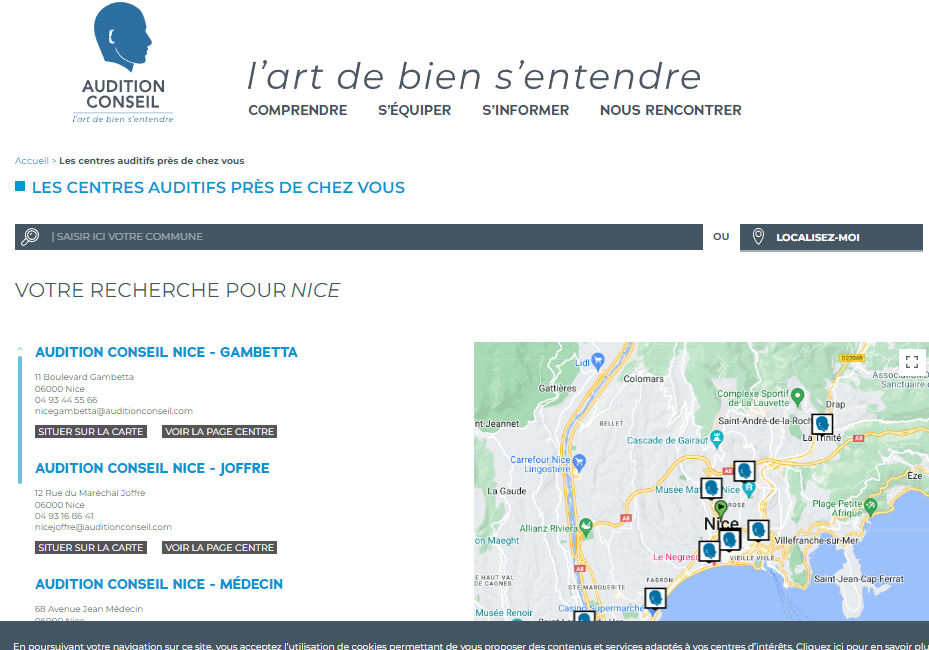
Task: Open Audition Conseil Nice - Médecin link
Action: (159, 584)
